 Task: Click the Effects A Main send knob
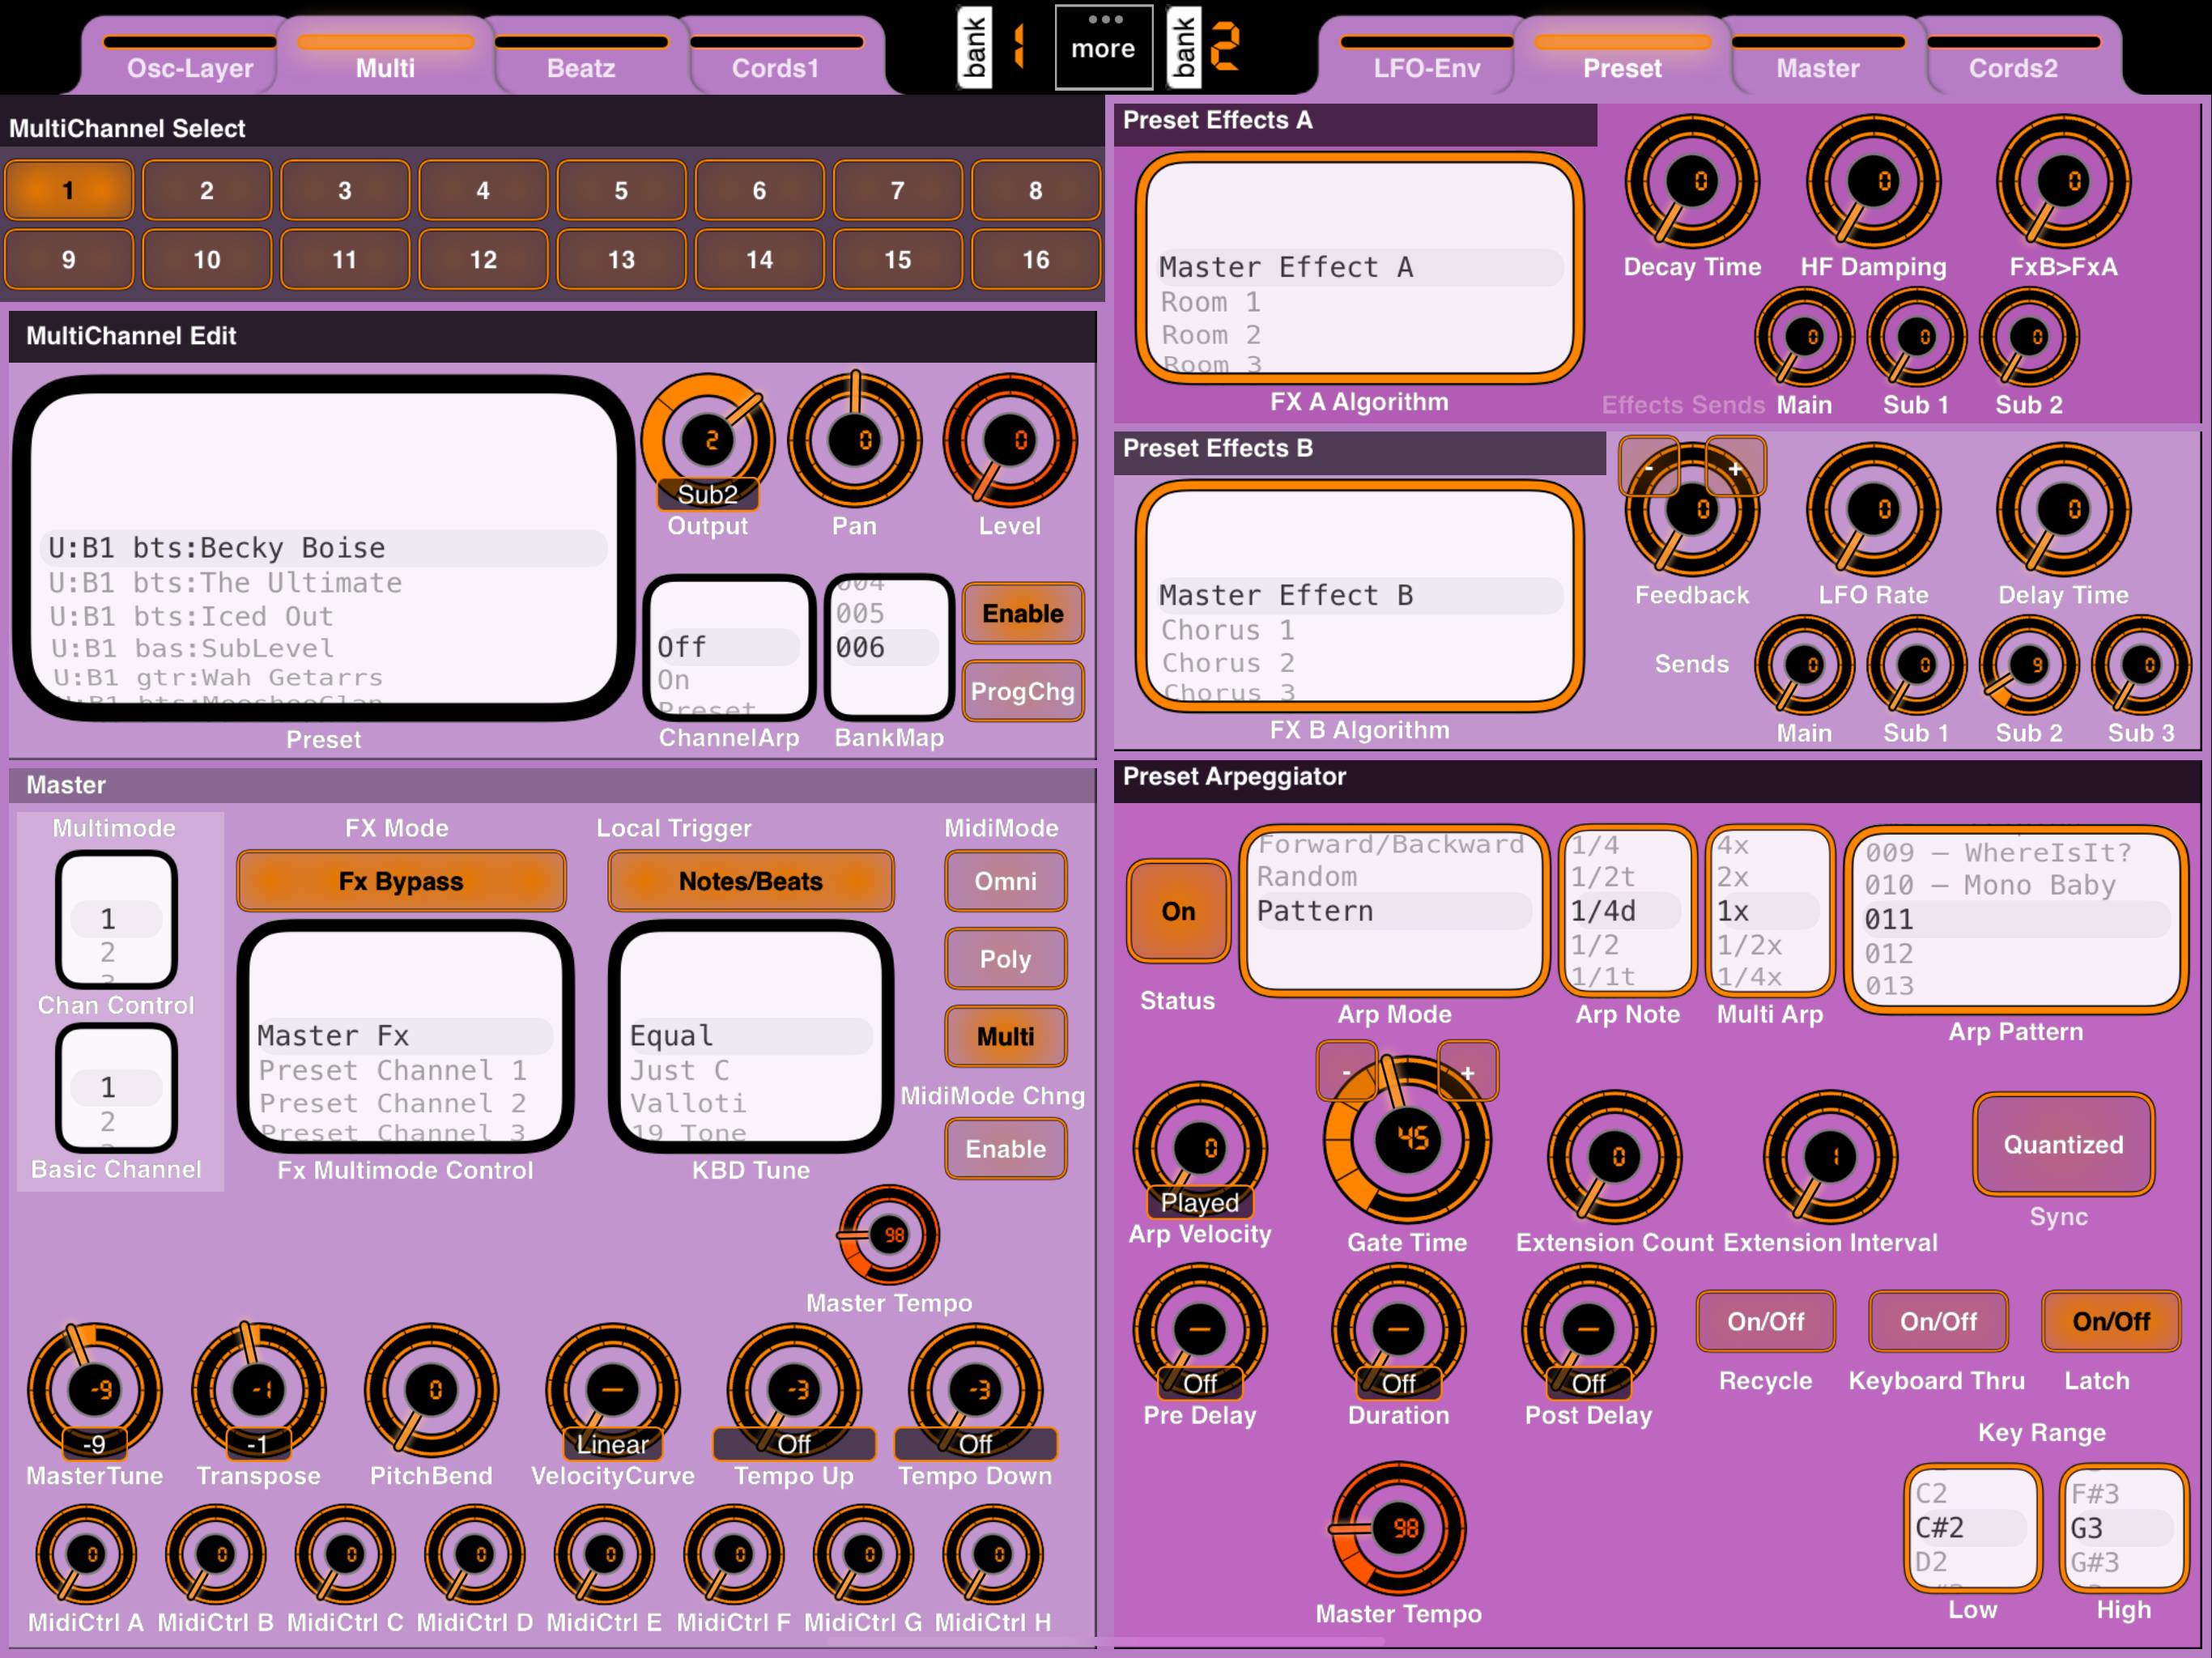click(x=1804, y=337)
